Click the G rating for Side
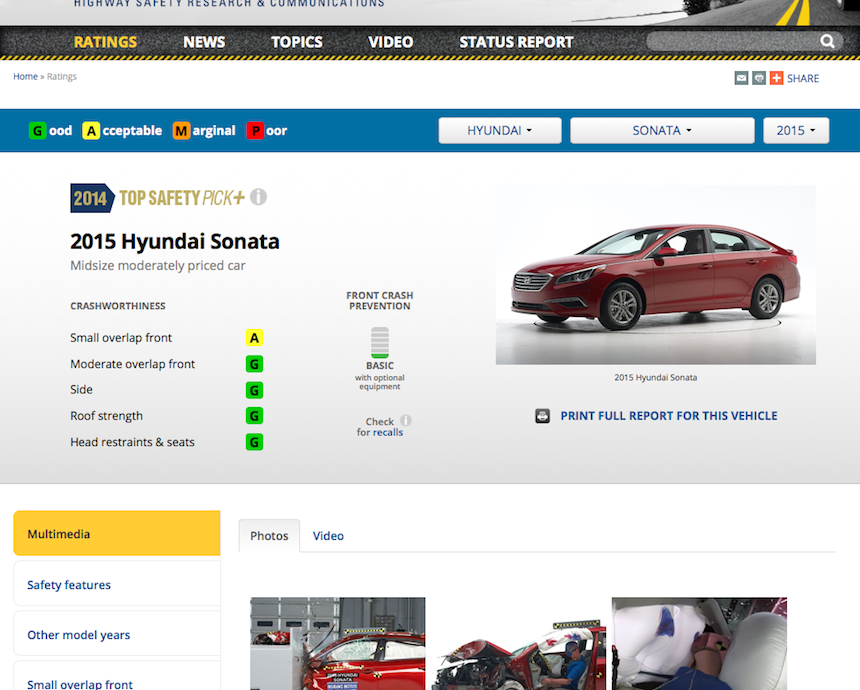The image size is (860, 690). click(254, 390)
